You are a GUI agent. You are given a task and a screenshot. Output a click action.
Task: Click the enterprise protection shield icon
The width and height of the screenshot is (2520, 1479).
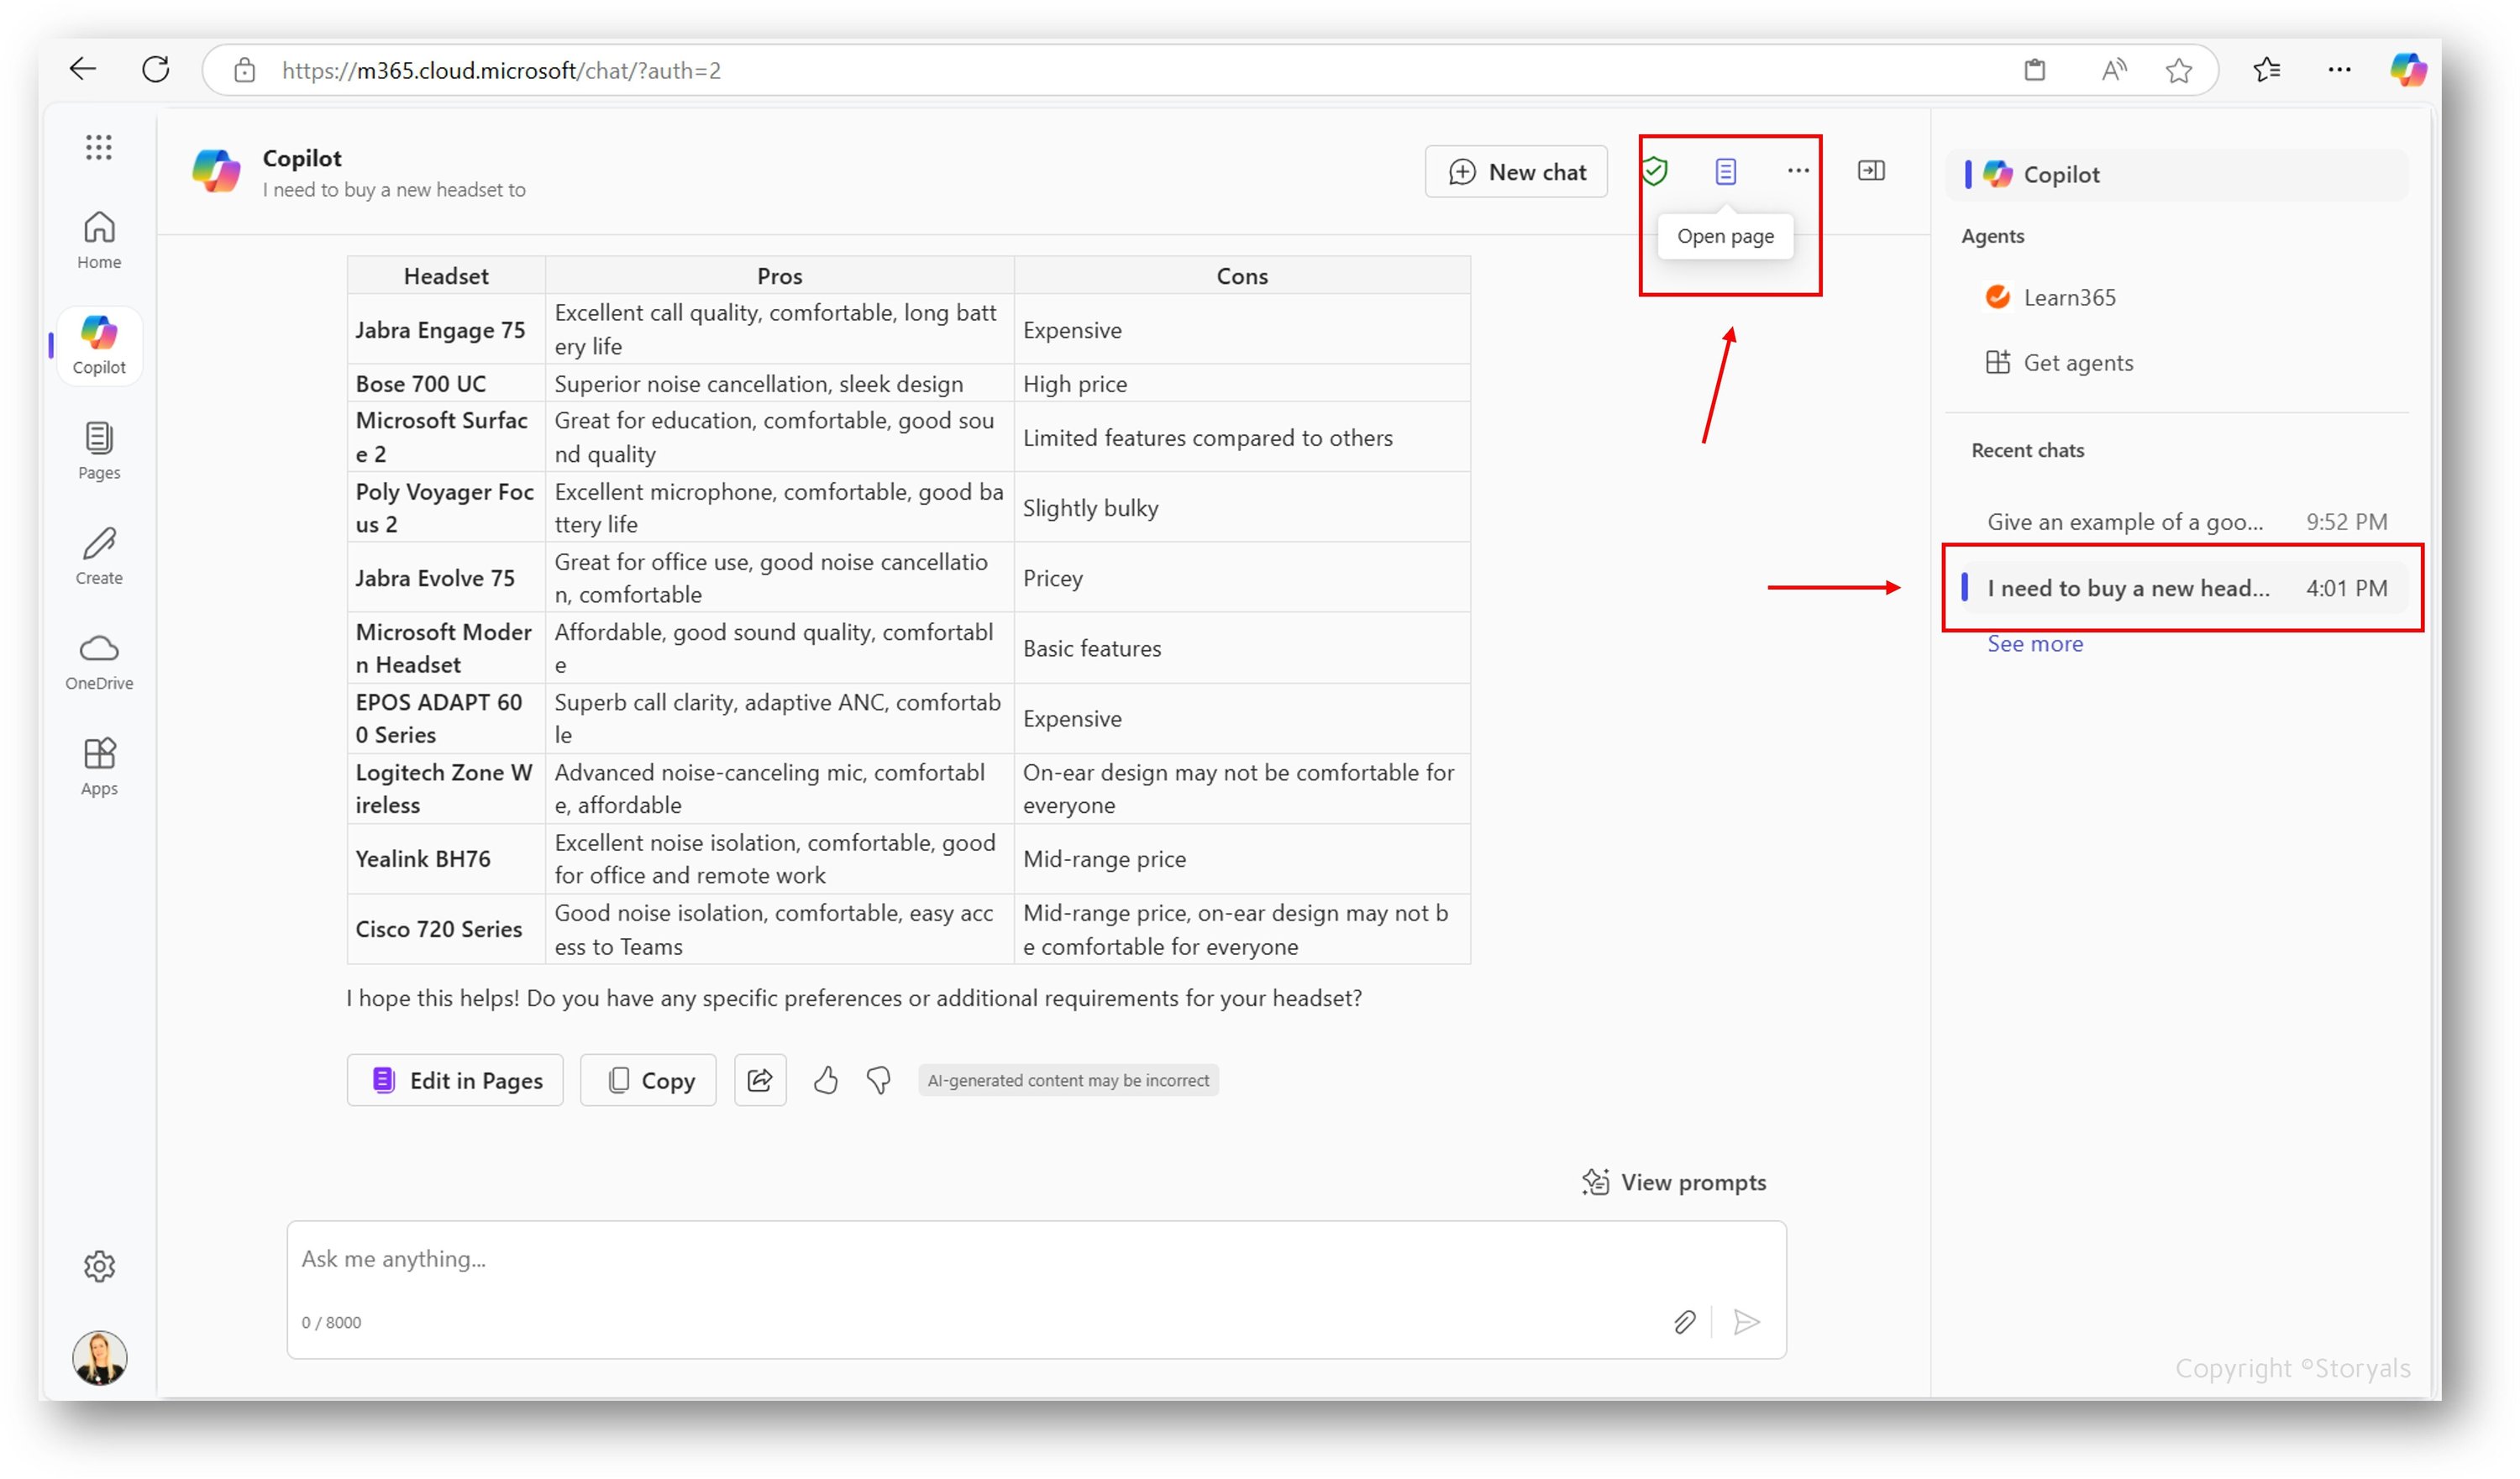tap(1654, 171)
